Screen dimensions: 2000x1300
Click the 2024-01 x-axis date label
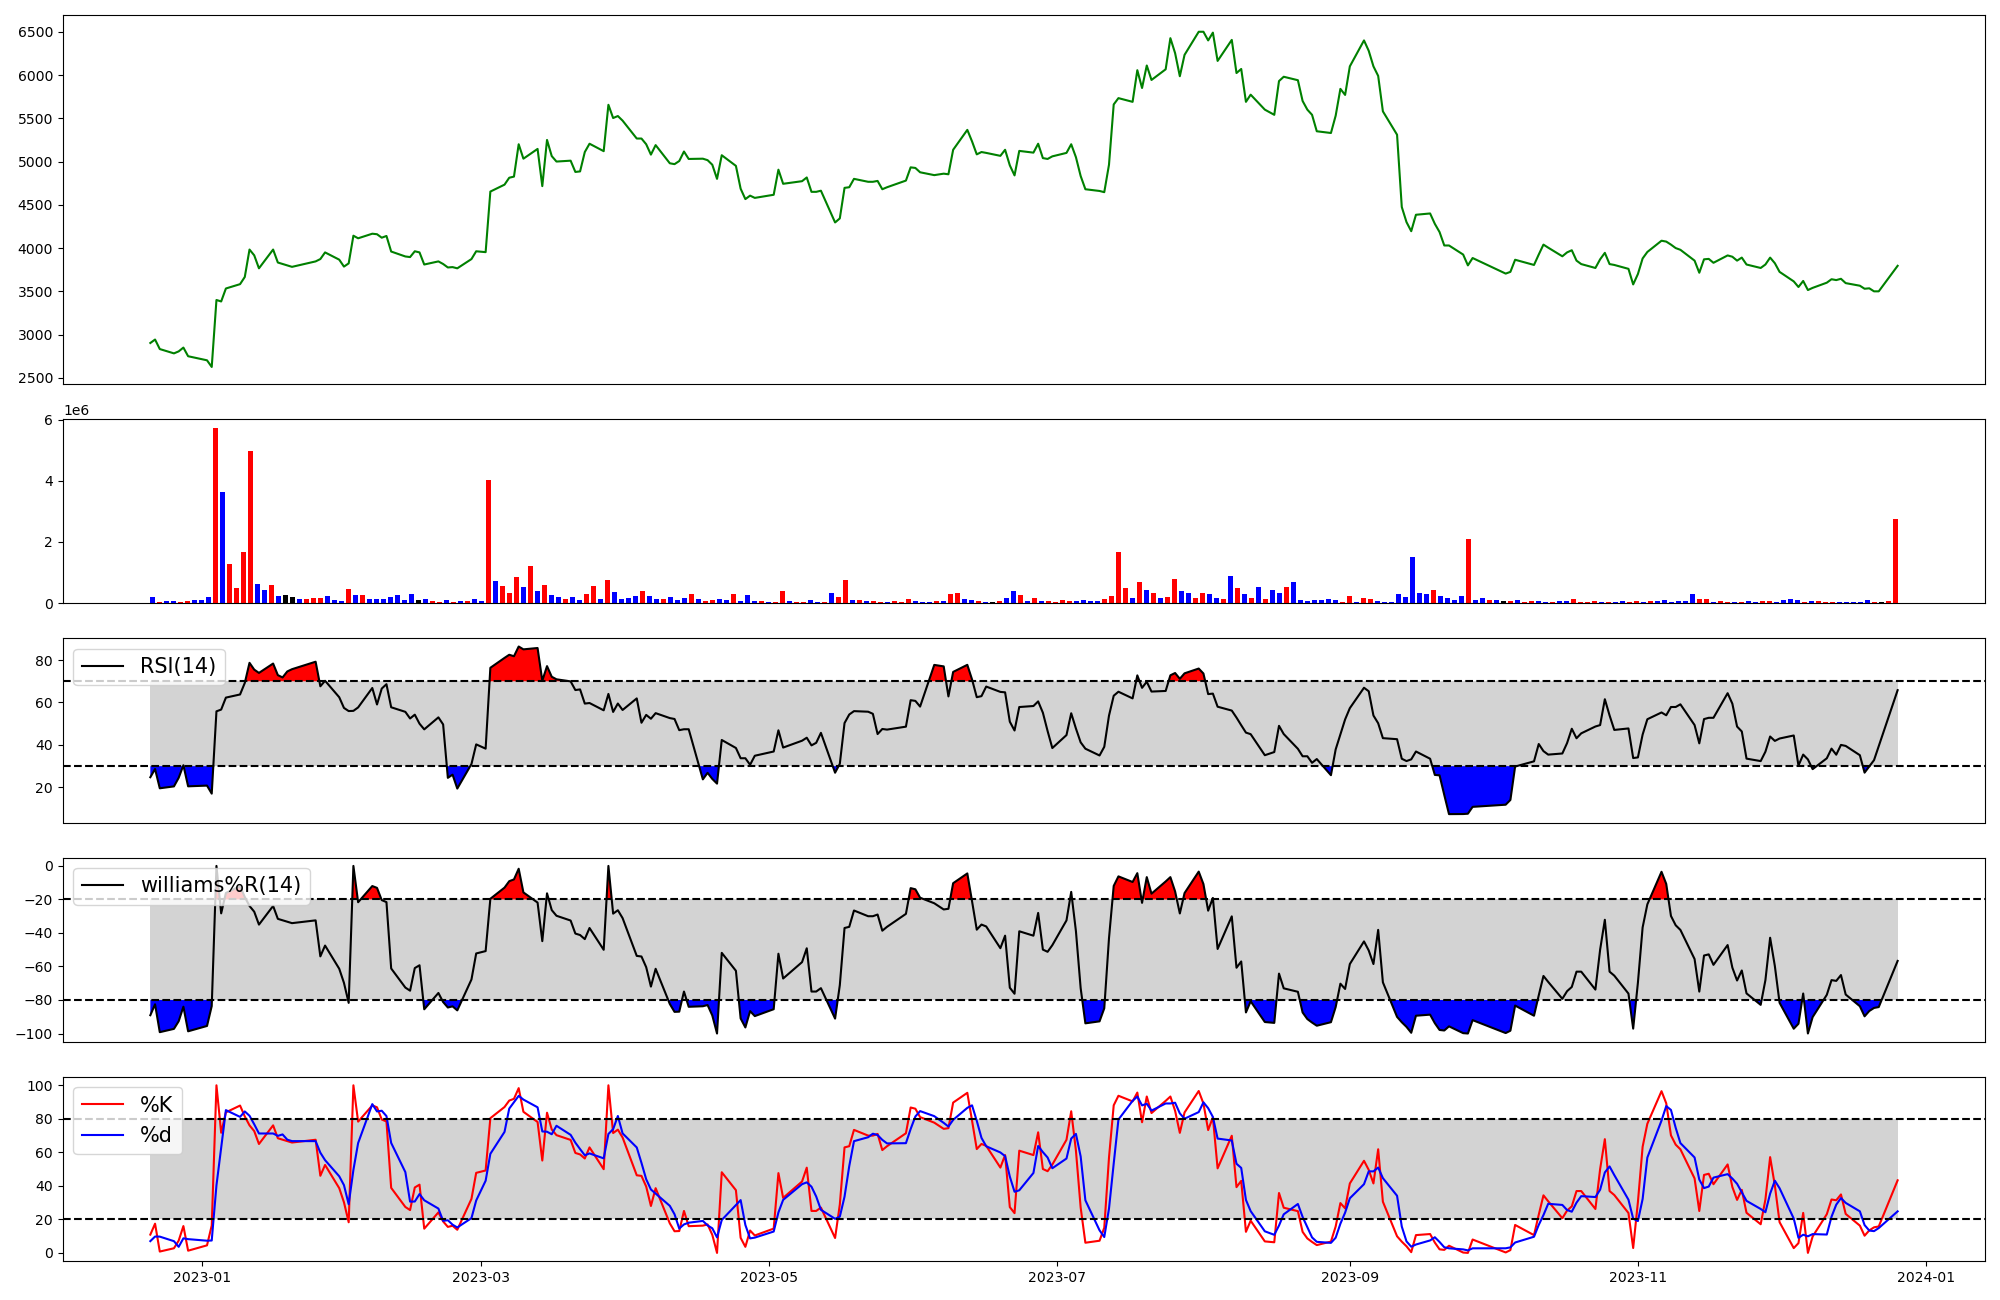(1927, 1277)
